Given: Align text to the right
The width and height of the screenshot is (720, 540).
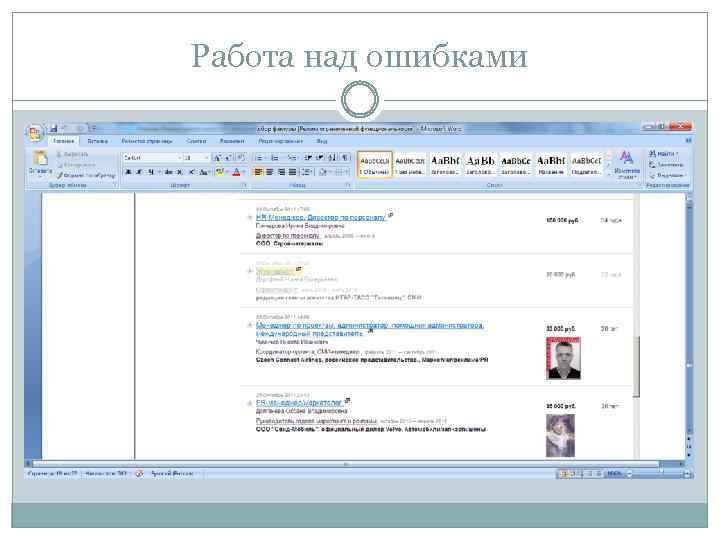Looking at the screenshot, I should pos(281,172).
